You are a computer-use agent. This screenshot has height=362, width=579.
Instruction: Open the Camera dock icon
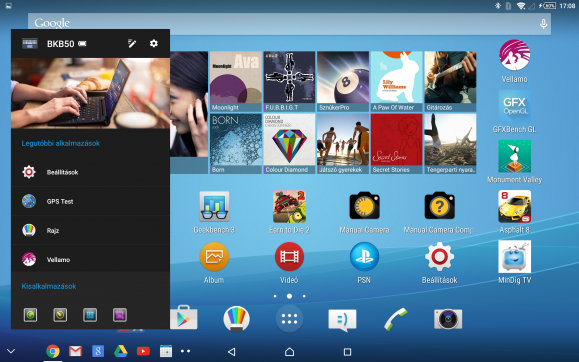point(448,319)
